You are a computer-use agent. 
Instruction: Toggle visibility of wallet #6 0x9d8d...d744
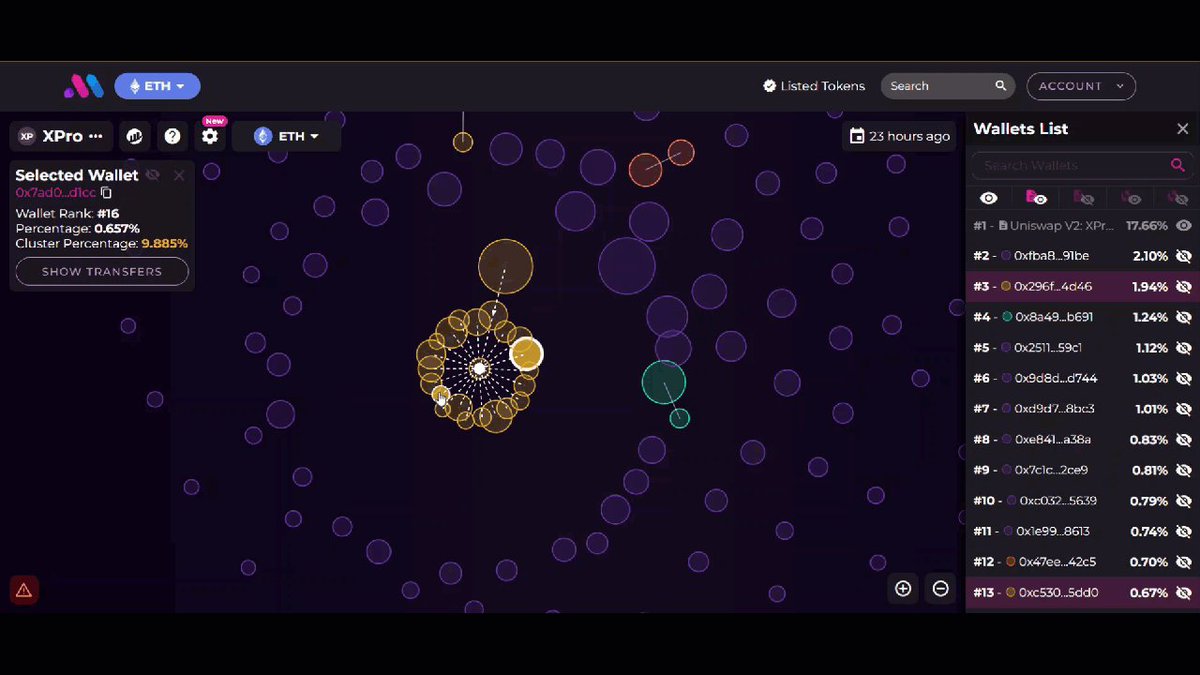pos(1184,378)
